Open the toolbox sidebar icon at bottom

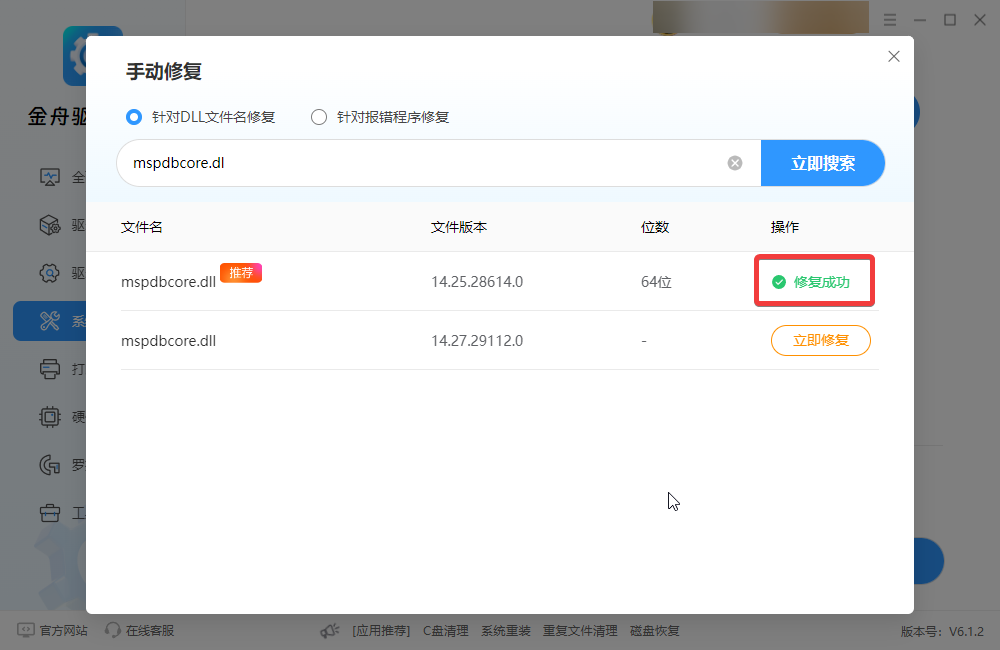click(50, 513)
